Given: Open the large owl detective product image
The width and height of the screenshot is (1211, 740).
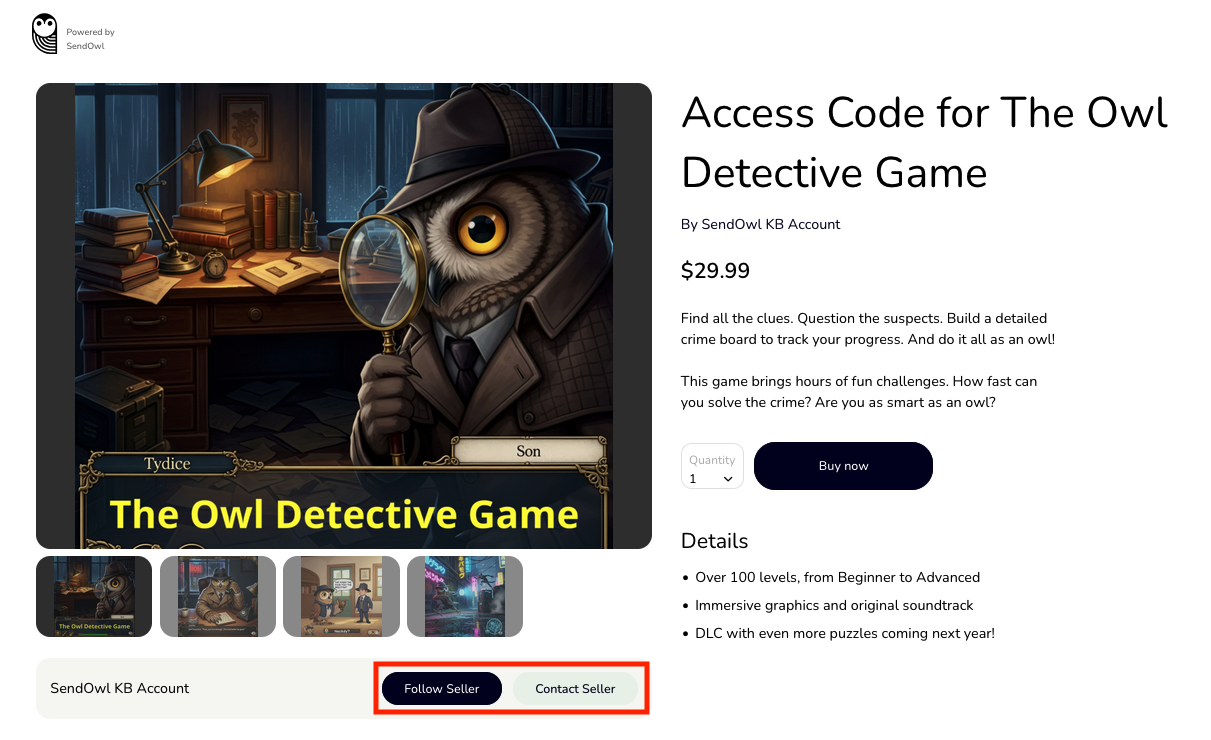Looking at the screenshot, I should click(x=344, y=316).
